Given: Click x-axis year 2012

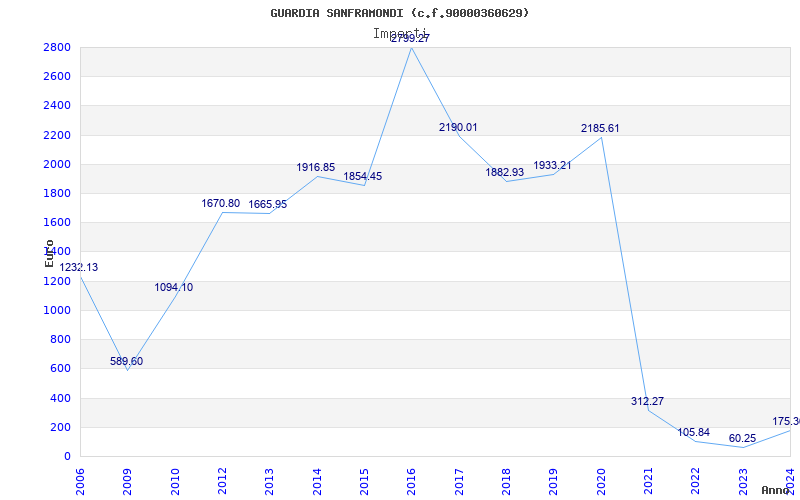Looking at the screenshot, I should click(x=222, y=482).
